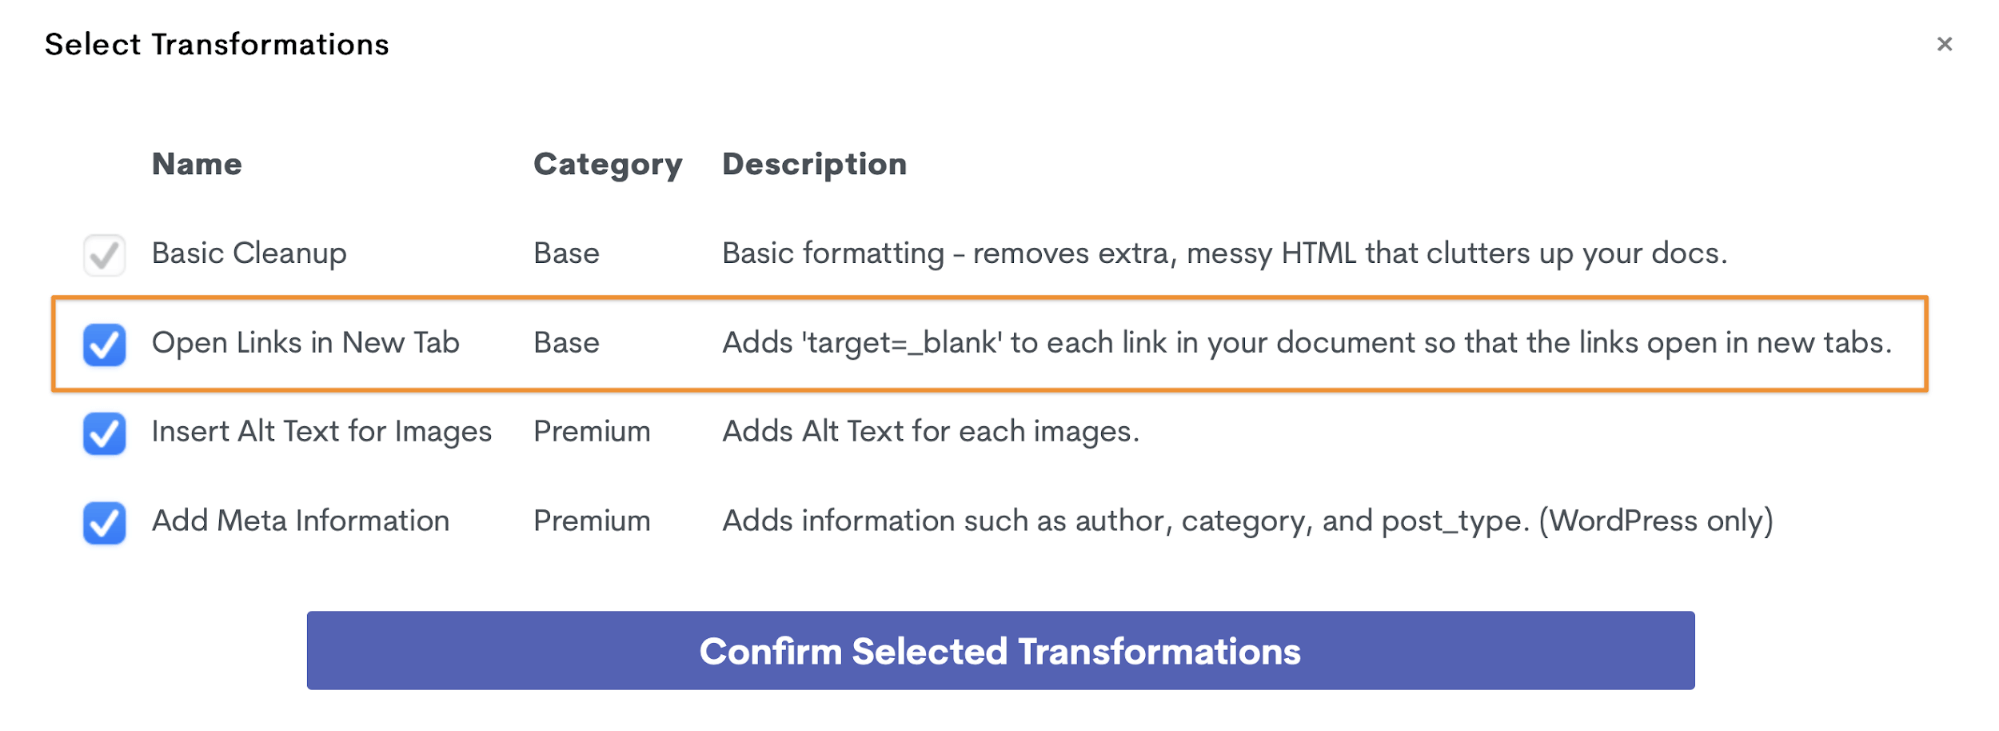
Task: Click the Premium category of Add Meta Information
Action: point(591,521)
